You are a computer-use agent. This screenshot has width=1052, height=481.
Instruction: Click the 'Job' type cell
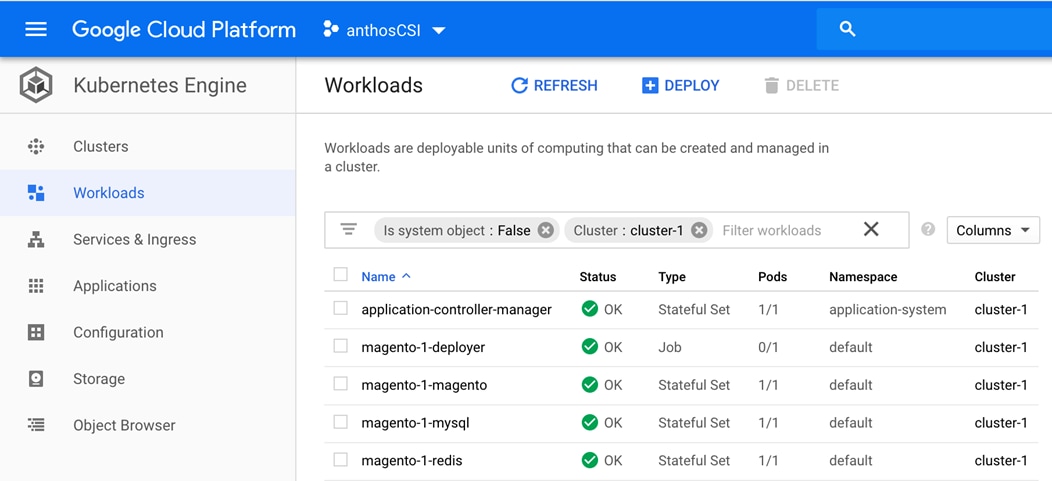point(670,347)
